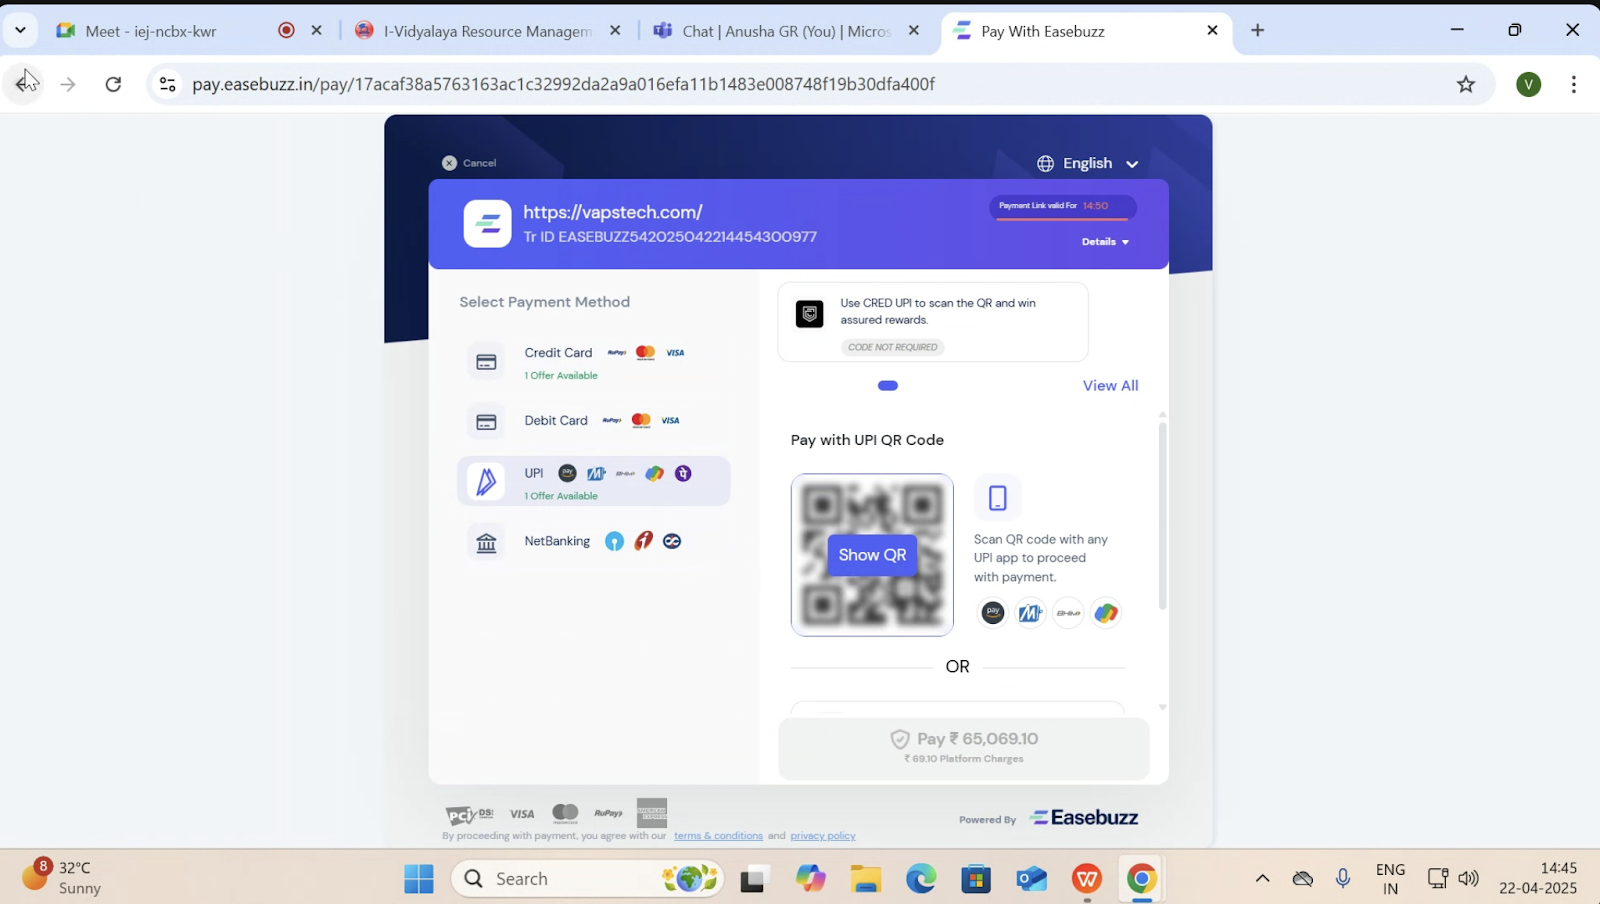The image size is (1600, 904).
Task: Click the BHIM icon beside QR code
Action: point(1068,613)
